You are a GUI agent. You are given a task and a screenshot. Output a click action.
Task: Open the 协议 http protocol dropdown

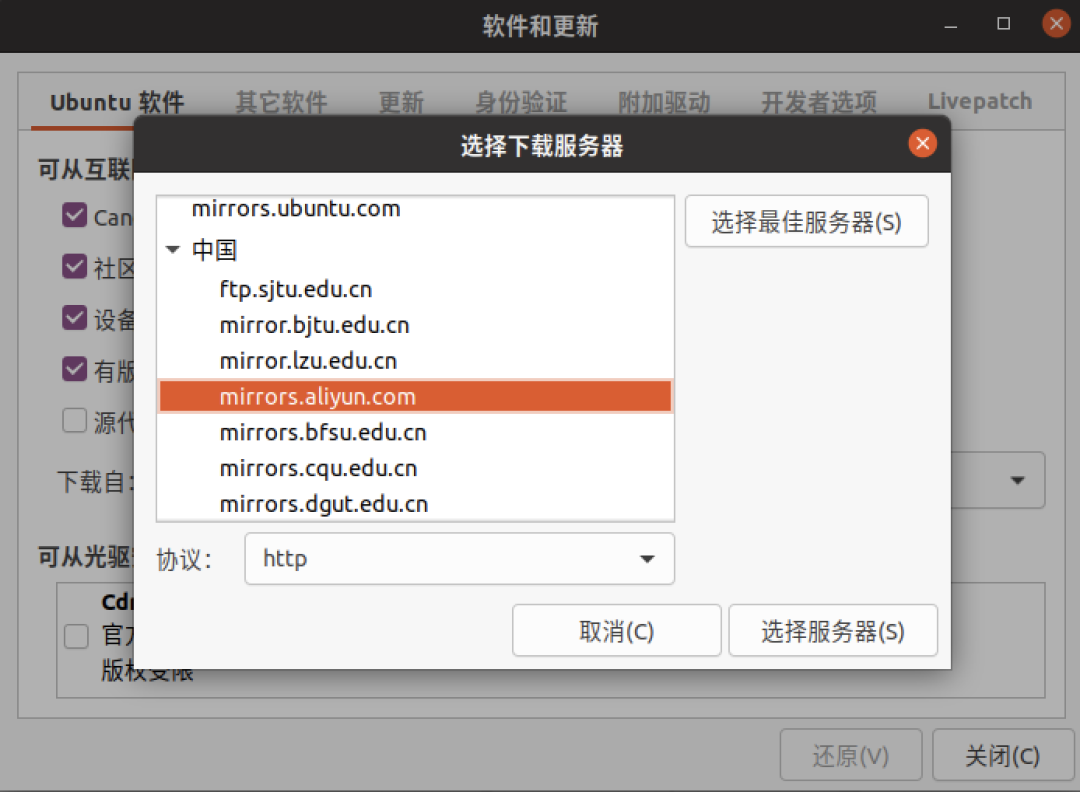pos(459,559)
